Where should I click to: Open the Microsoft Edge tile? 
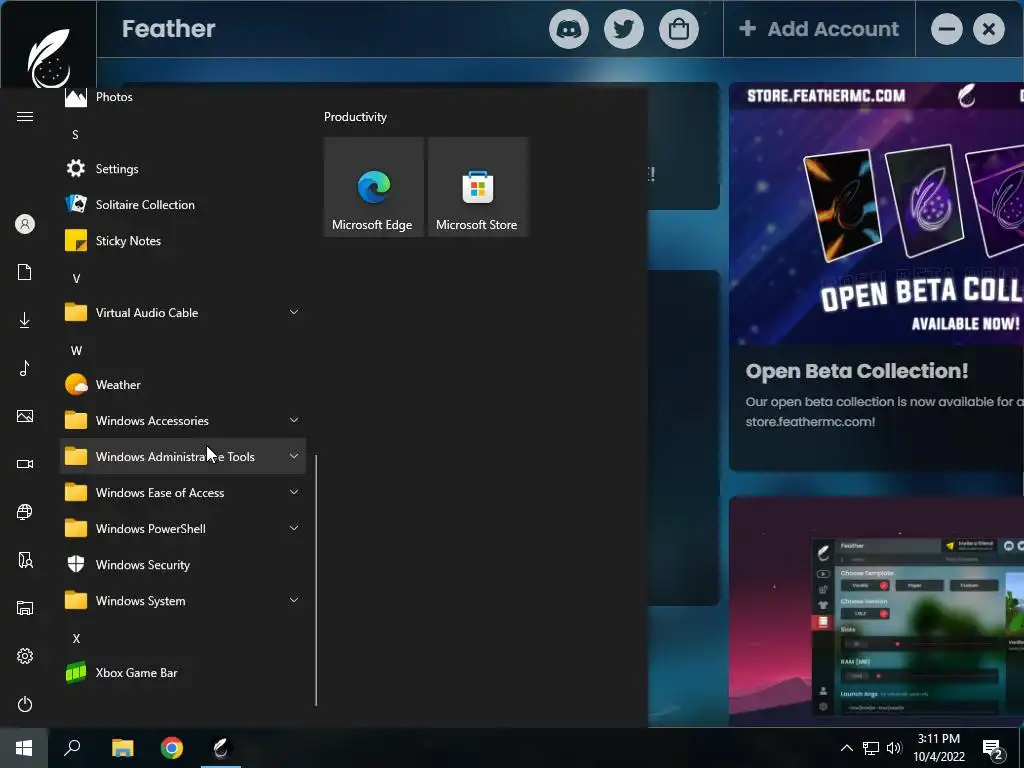point(374,187)
